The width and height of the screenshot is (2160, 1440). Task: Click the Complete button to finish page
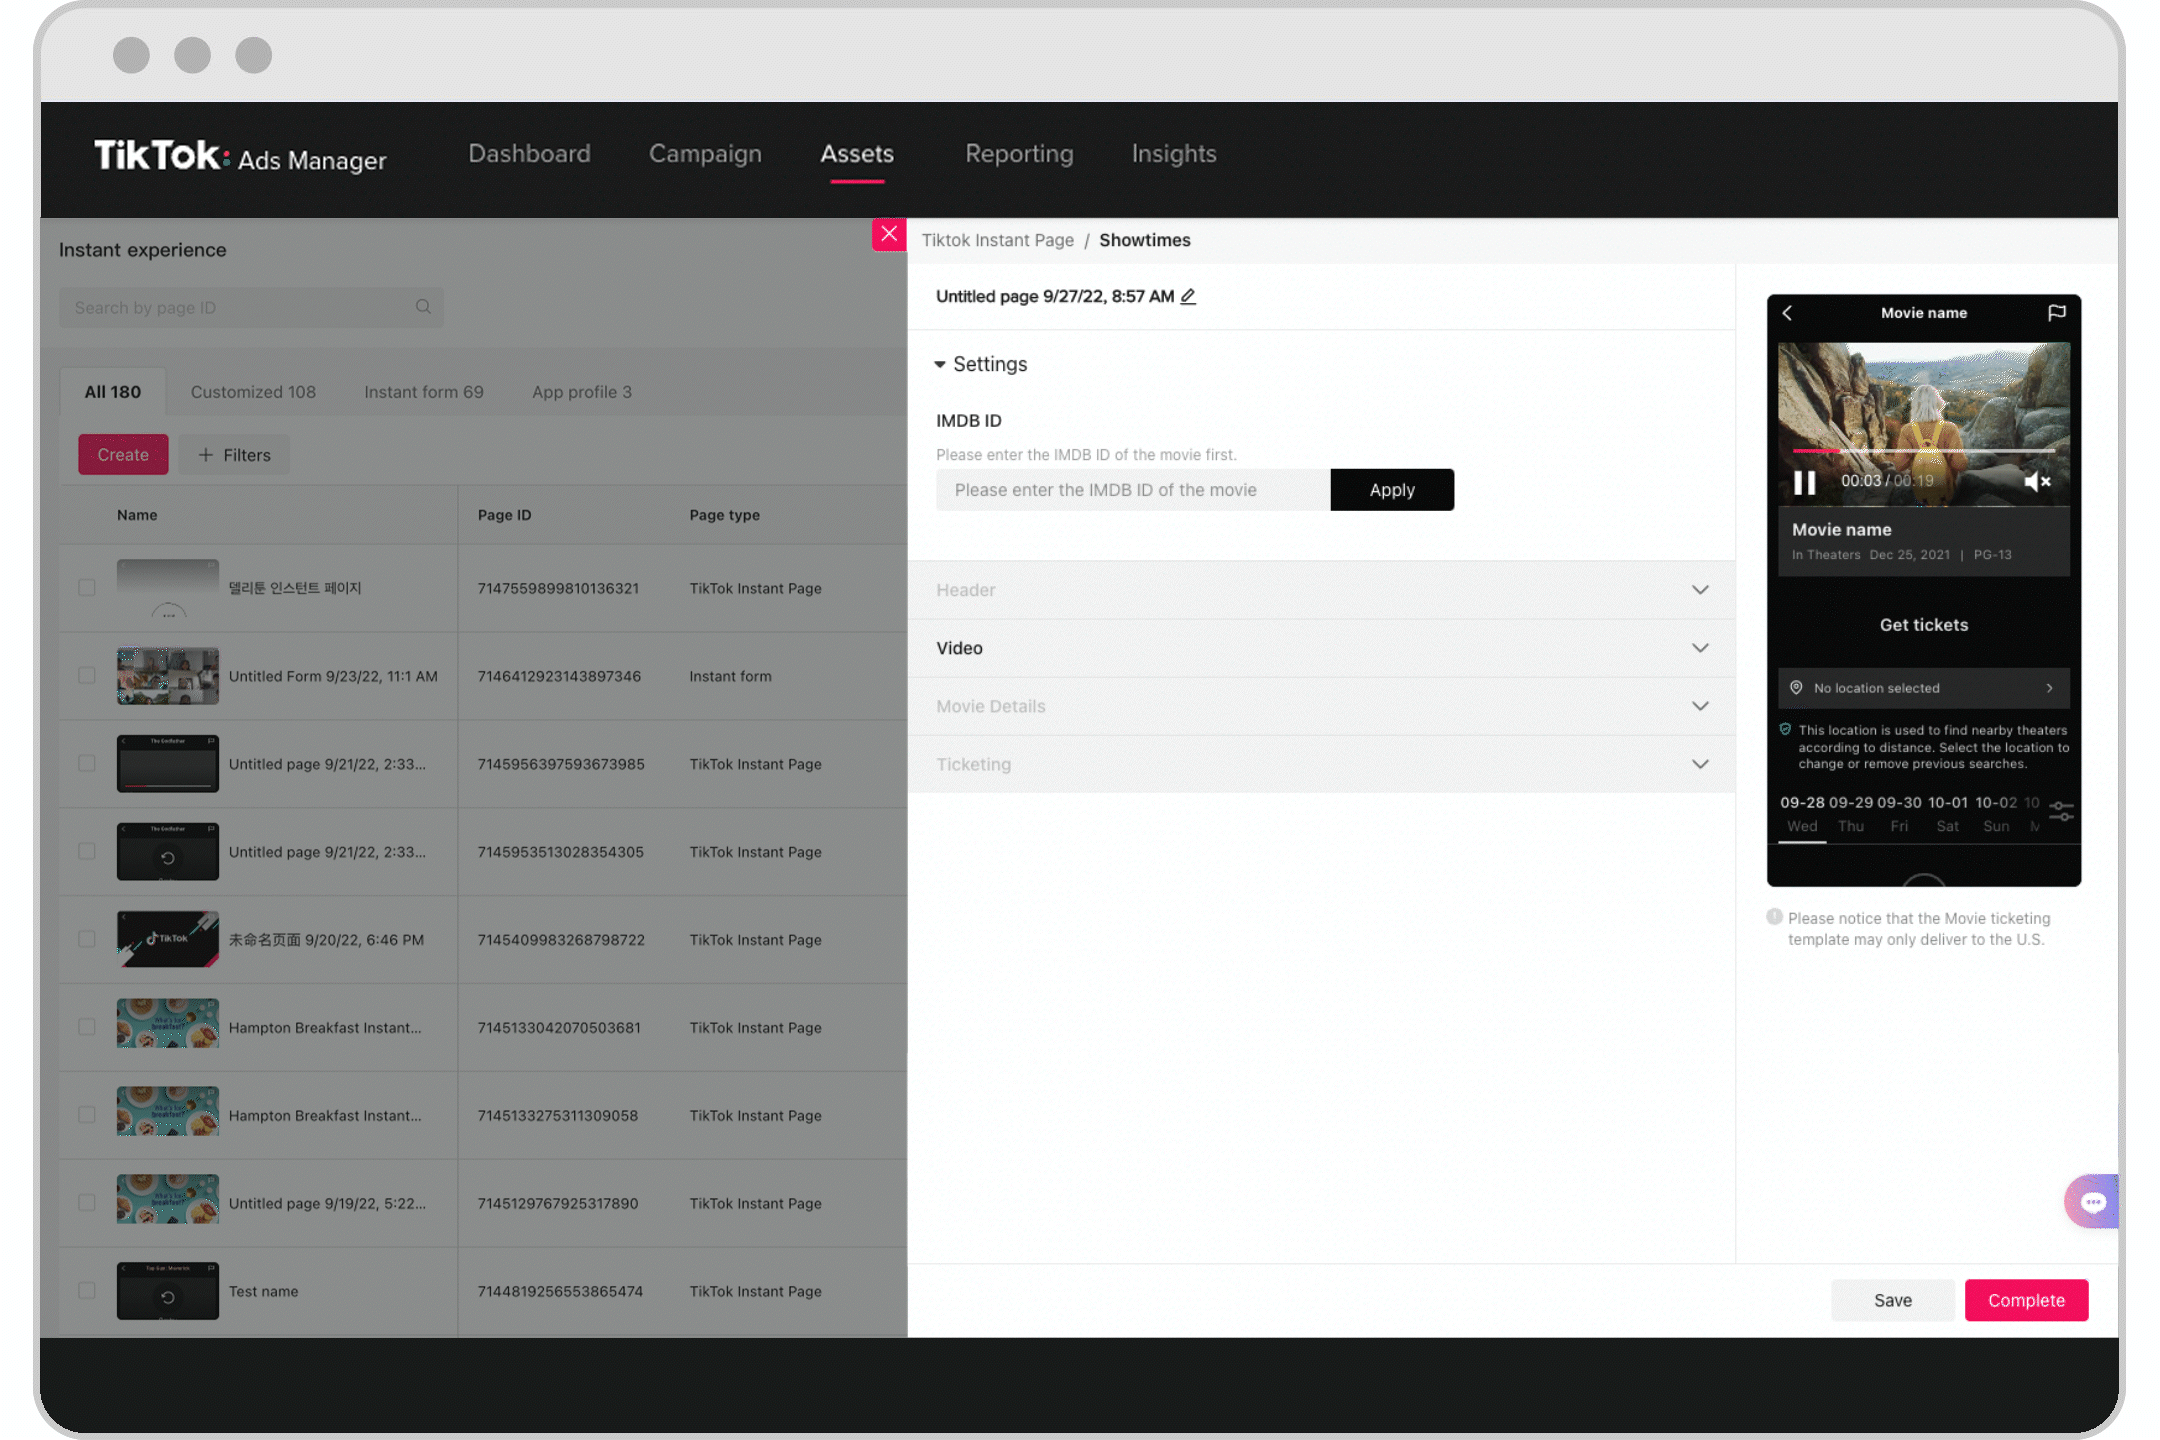pyautogui.click(x=2027, y=1299)
